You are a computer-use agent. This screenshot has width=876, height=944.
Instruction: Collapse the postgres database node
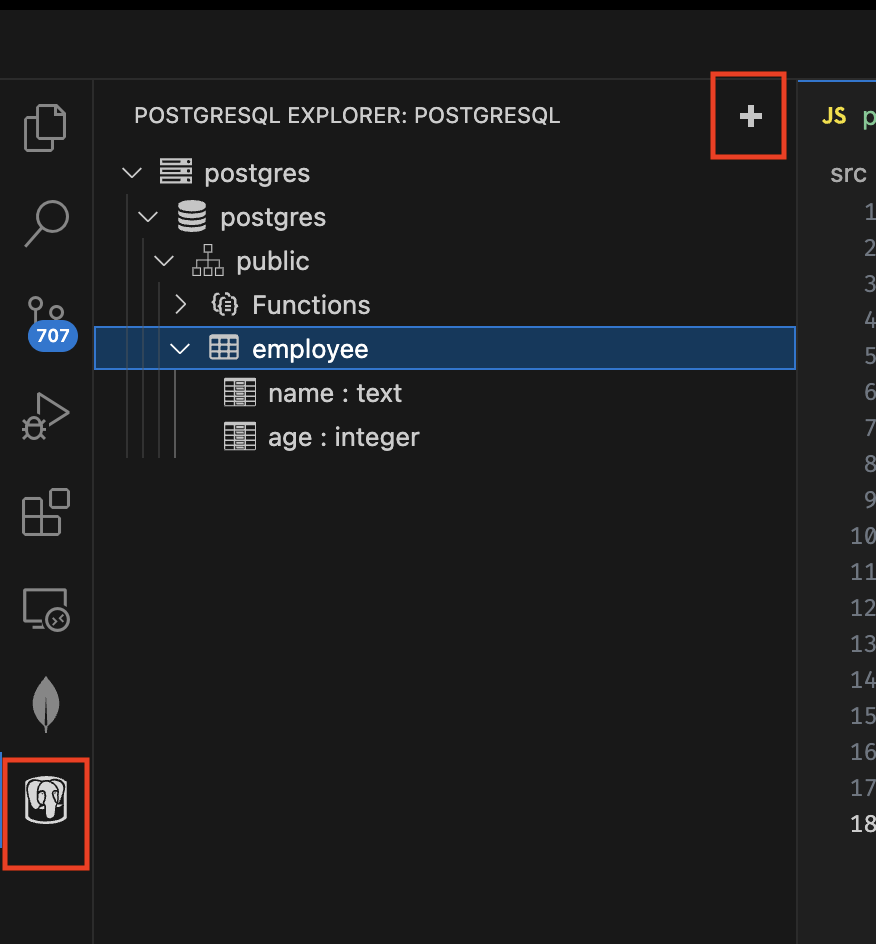(148, 217)
